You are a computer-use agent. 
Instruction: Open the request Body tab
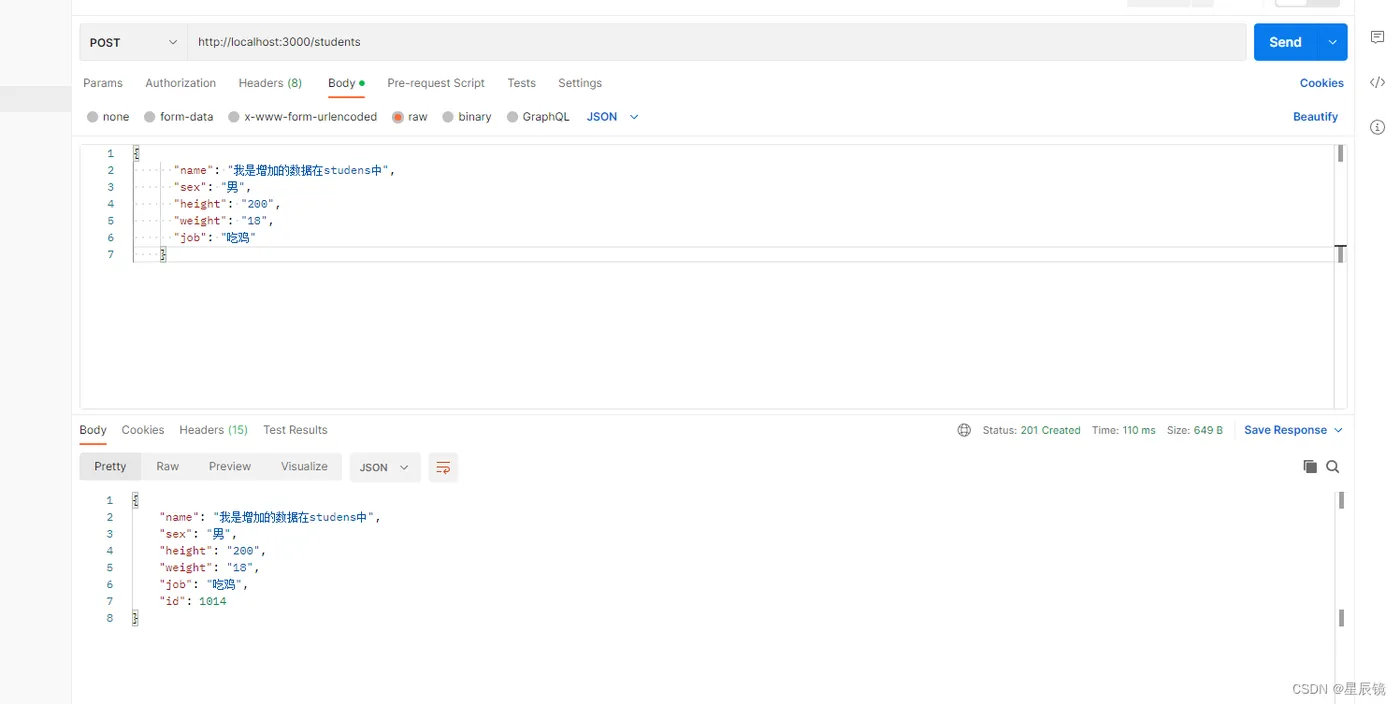(x=346, y=83)
